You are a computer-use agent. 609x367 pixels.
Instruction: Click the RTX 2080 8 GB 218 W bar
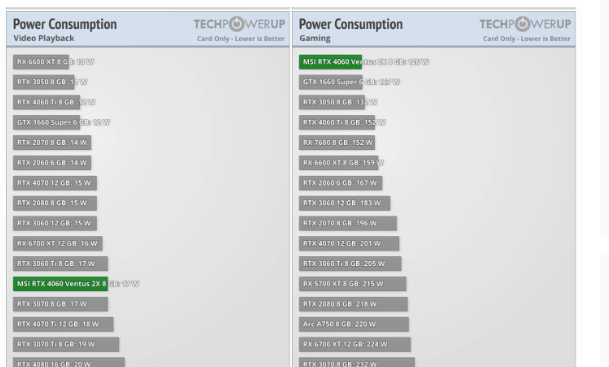353,304
